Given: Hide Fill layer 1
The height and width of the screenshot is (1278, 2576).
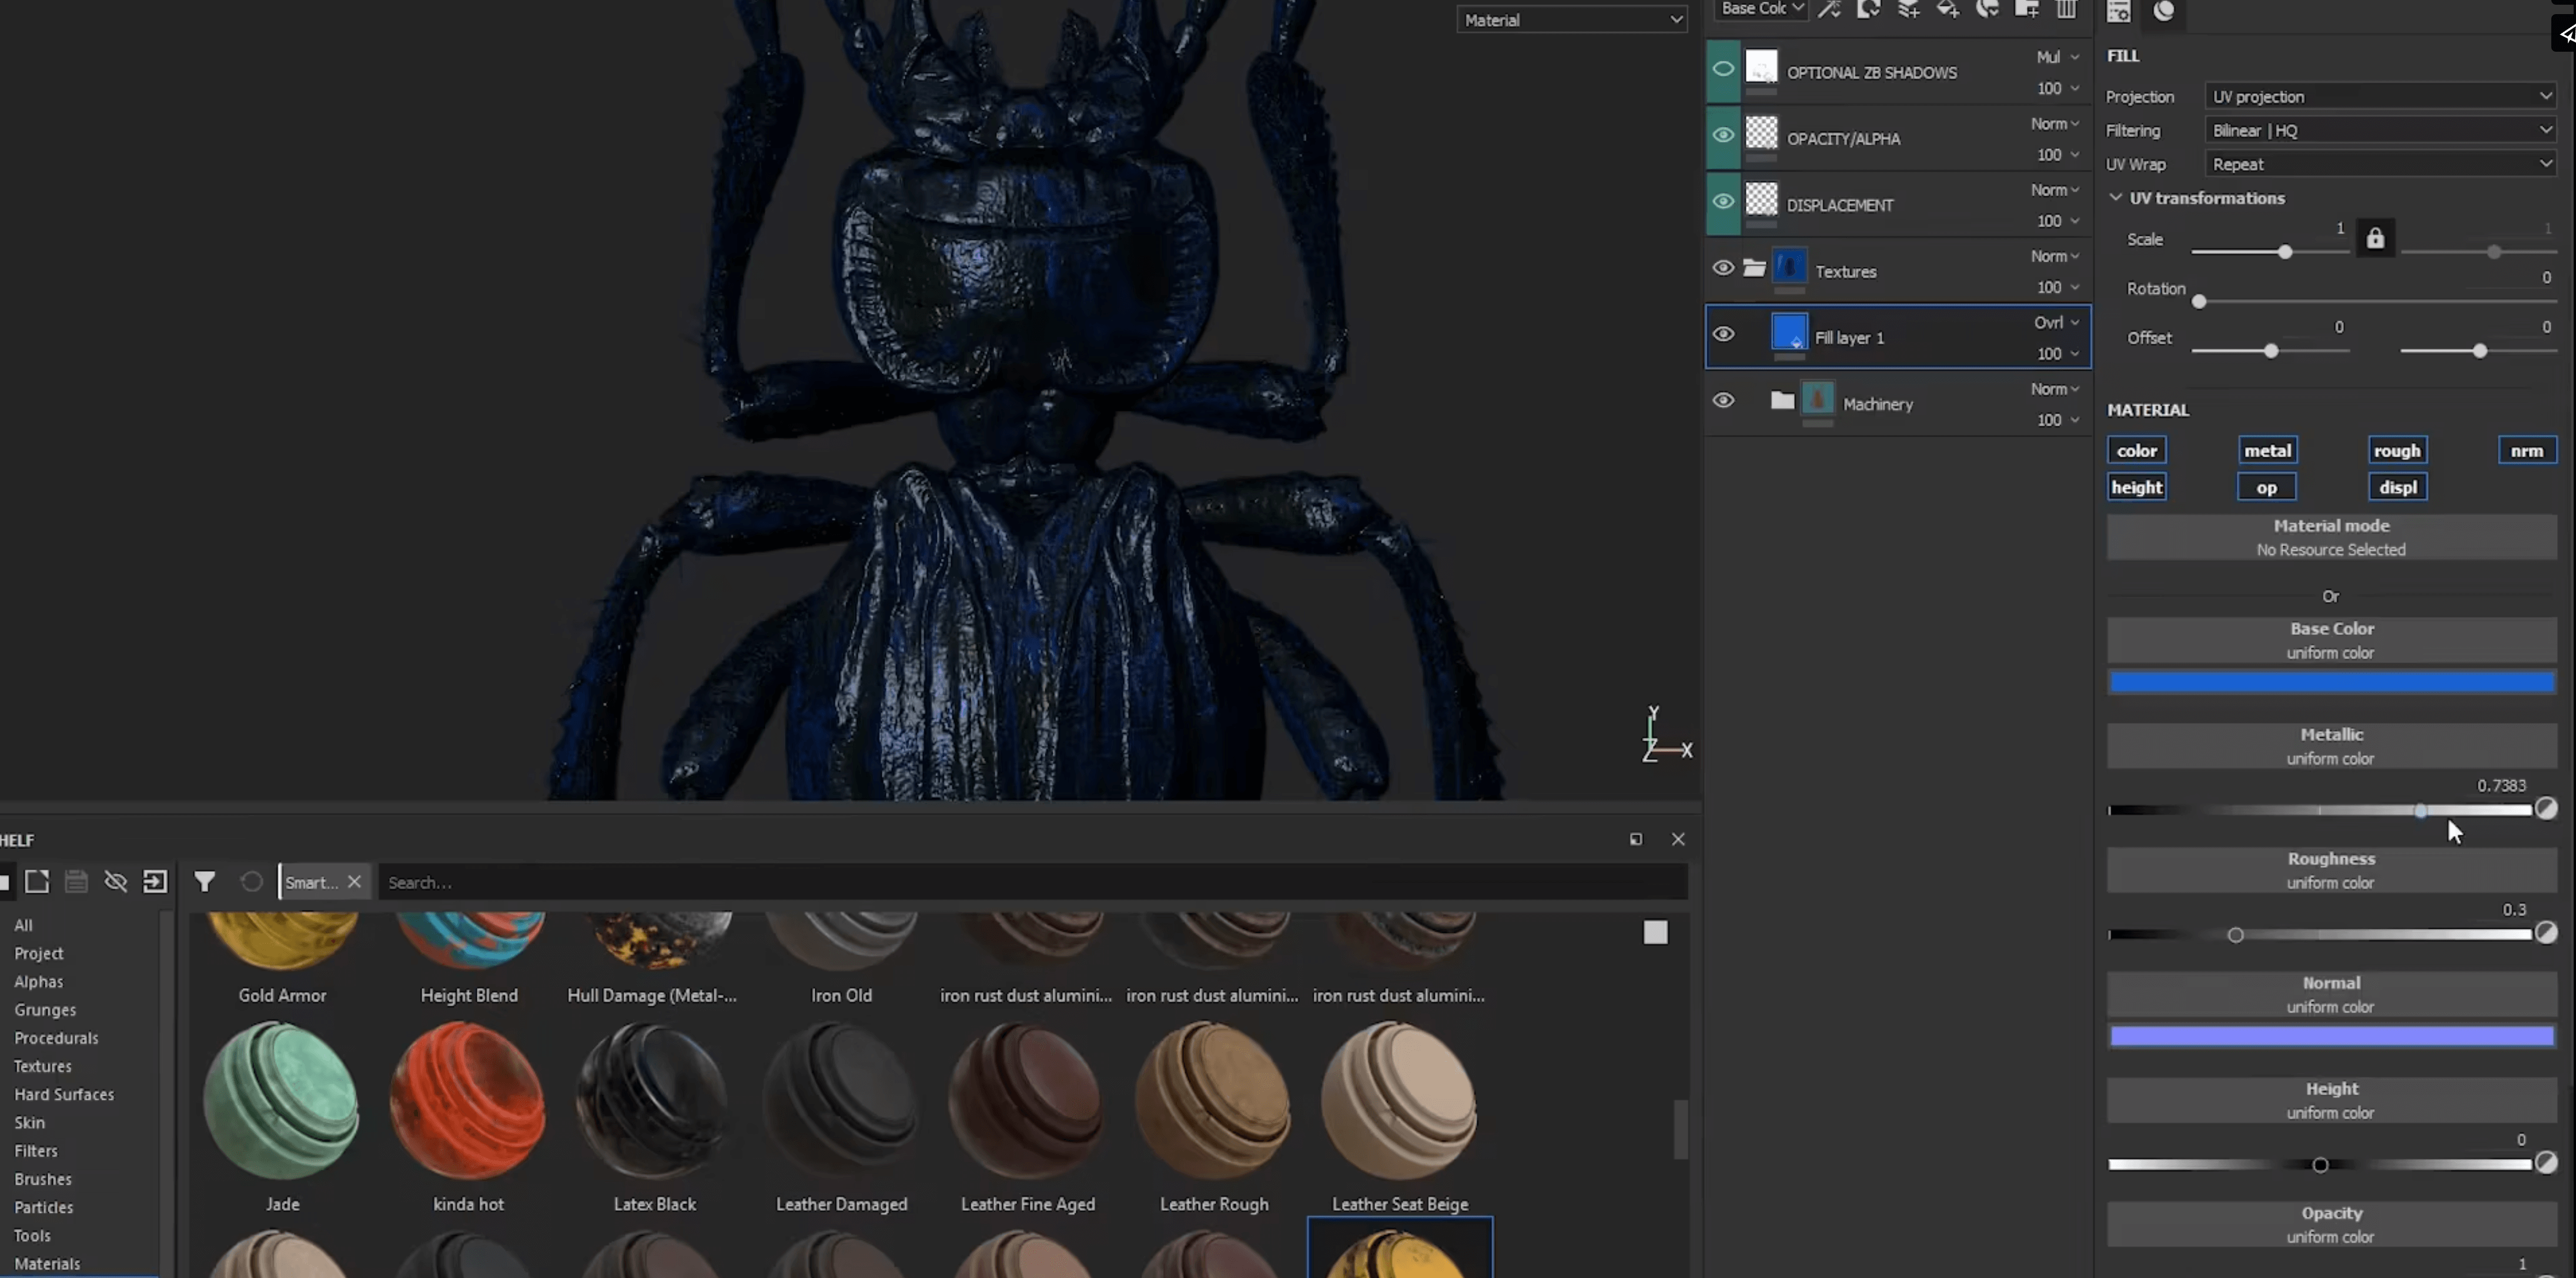Looking at the screenshot, I should 1723,334.
